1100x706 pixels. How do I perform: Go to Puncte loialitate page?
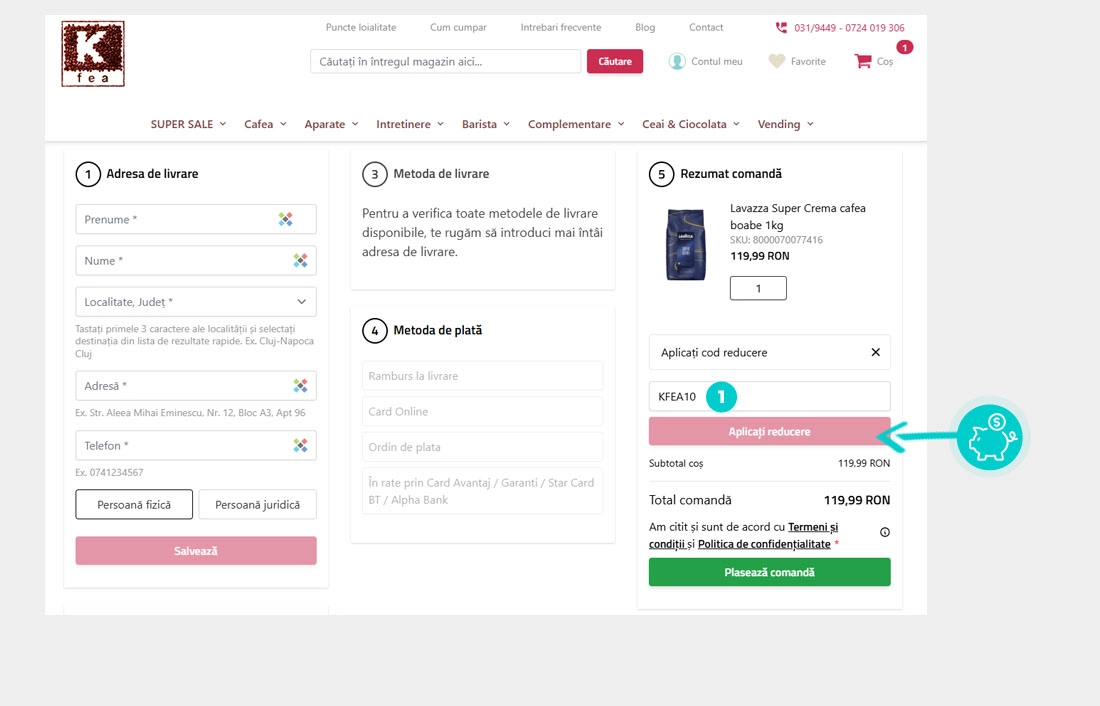click(x=361, y=27)
